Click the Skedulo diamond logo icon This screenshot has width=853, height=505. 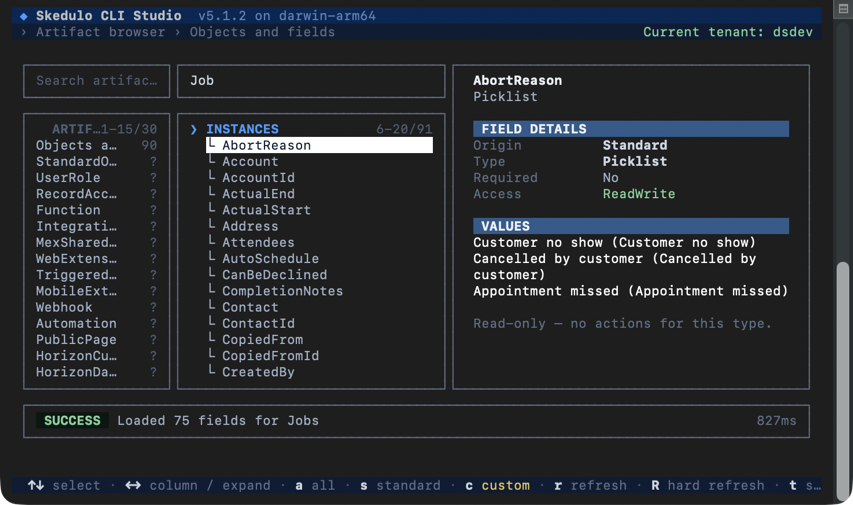[x=23, y=16]
